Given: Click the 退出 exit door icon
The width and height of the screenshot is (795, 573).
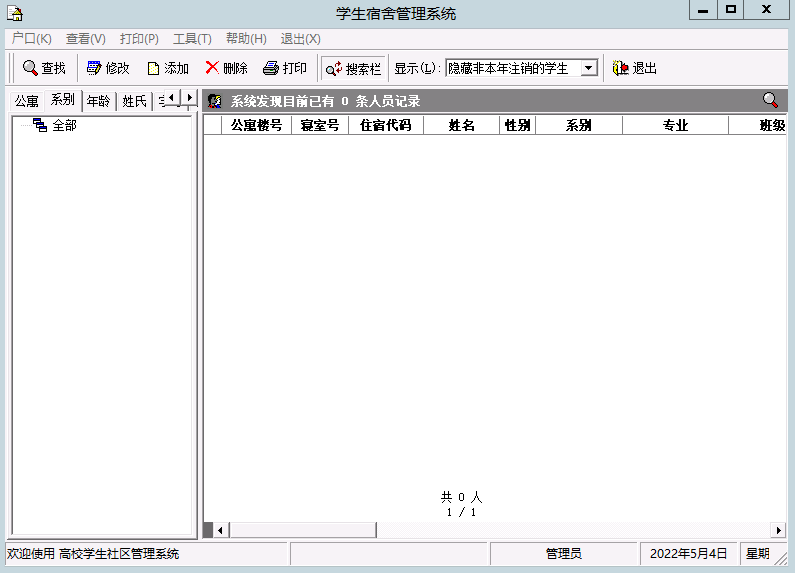Looking at the screenshot, I should pos(621,68).
